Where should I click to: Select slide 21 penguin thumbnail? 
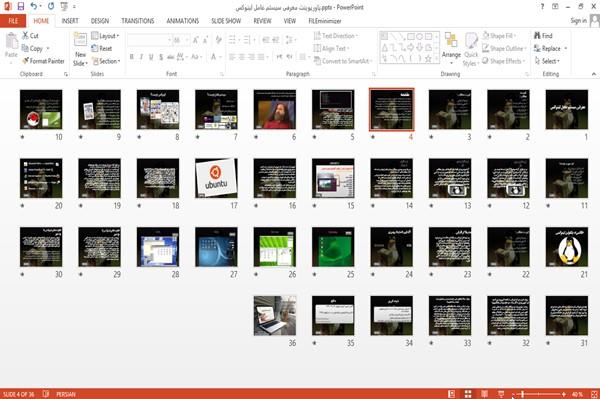567,247
